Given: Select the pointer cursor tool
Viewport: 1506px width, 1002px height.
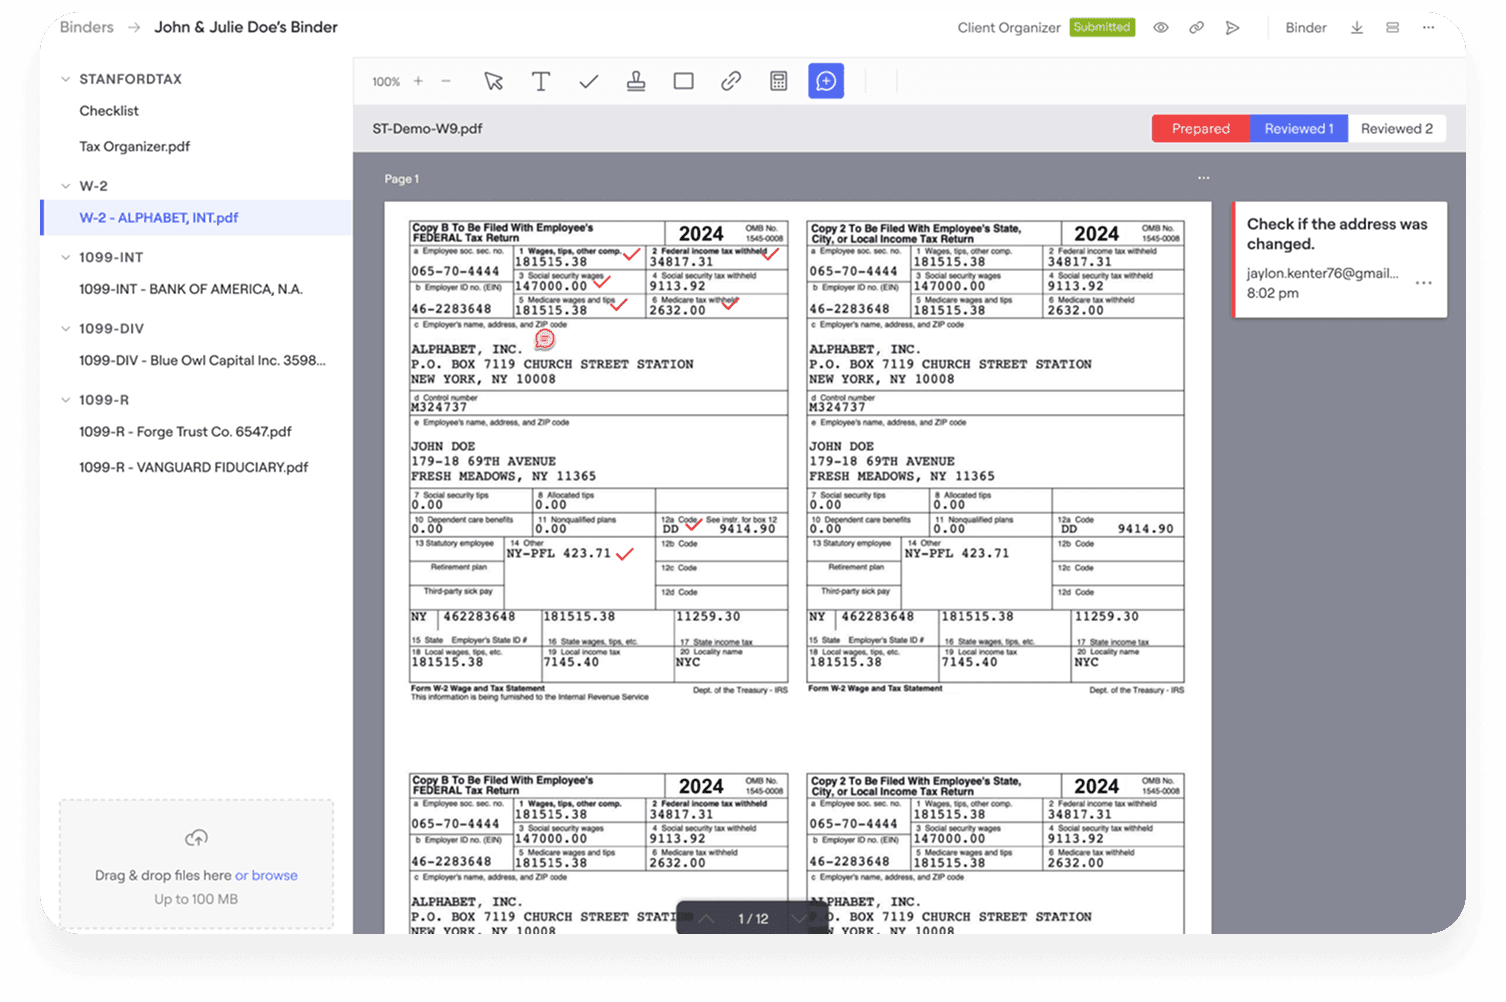Looking at the screenshot, I should click(x=493, y=81).
